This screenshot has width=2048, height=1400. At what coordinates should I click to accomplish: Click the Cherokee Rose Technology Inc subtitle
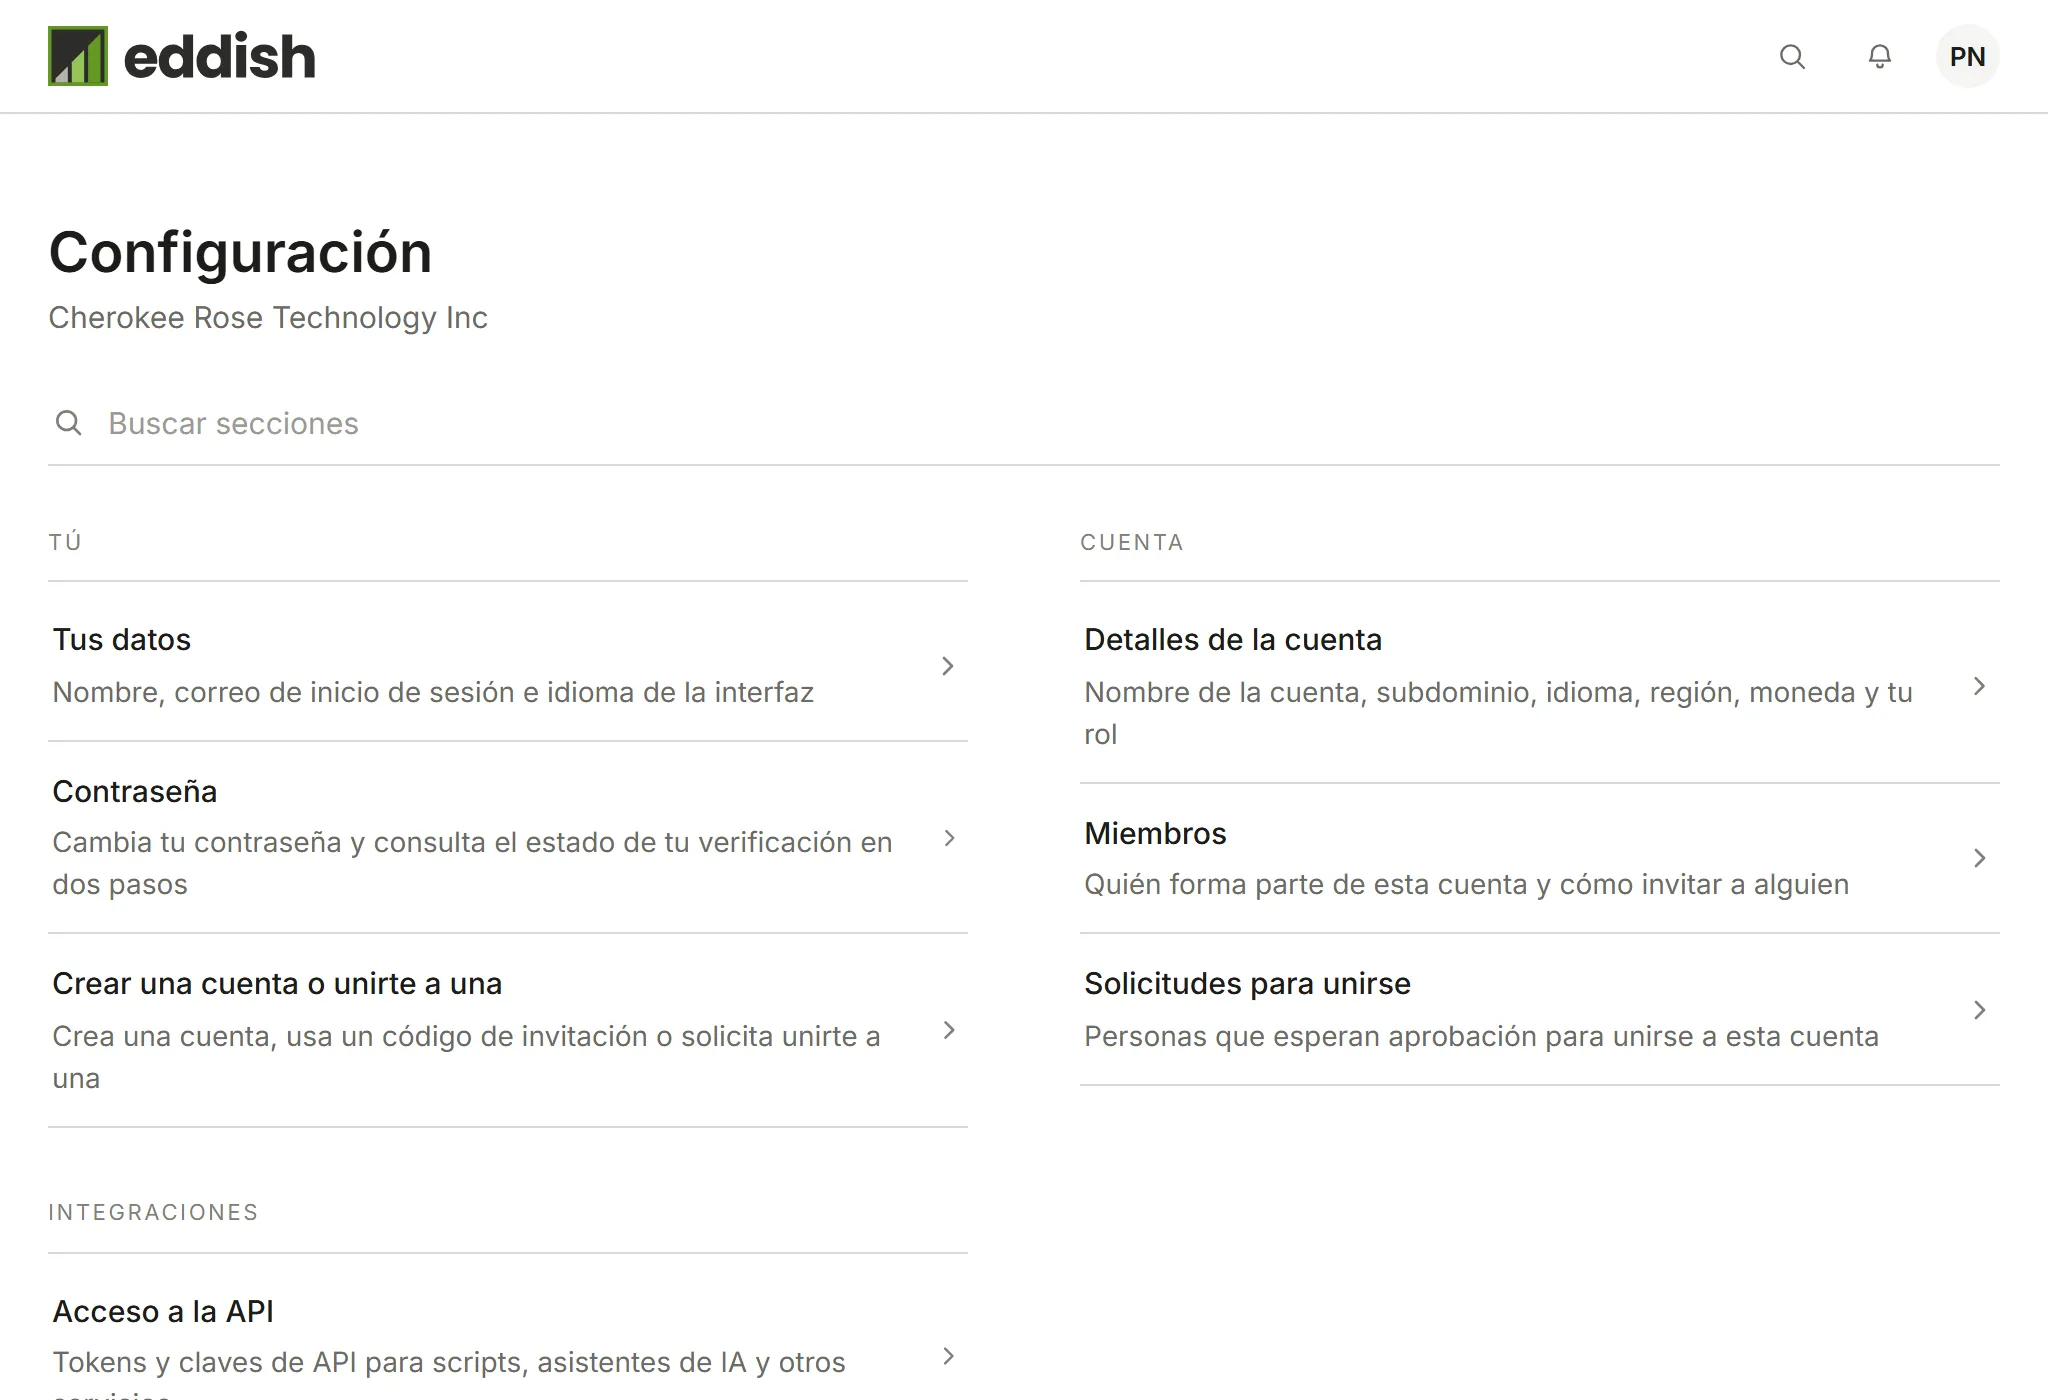pyautogui.click(x=268, y=318)
